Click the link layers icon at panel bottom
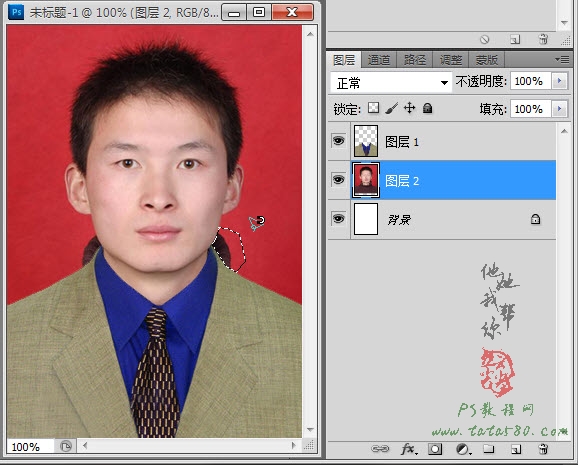The height and width of the screenshot is (465, 578). pyautogui.click(x=380, y=449)
